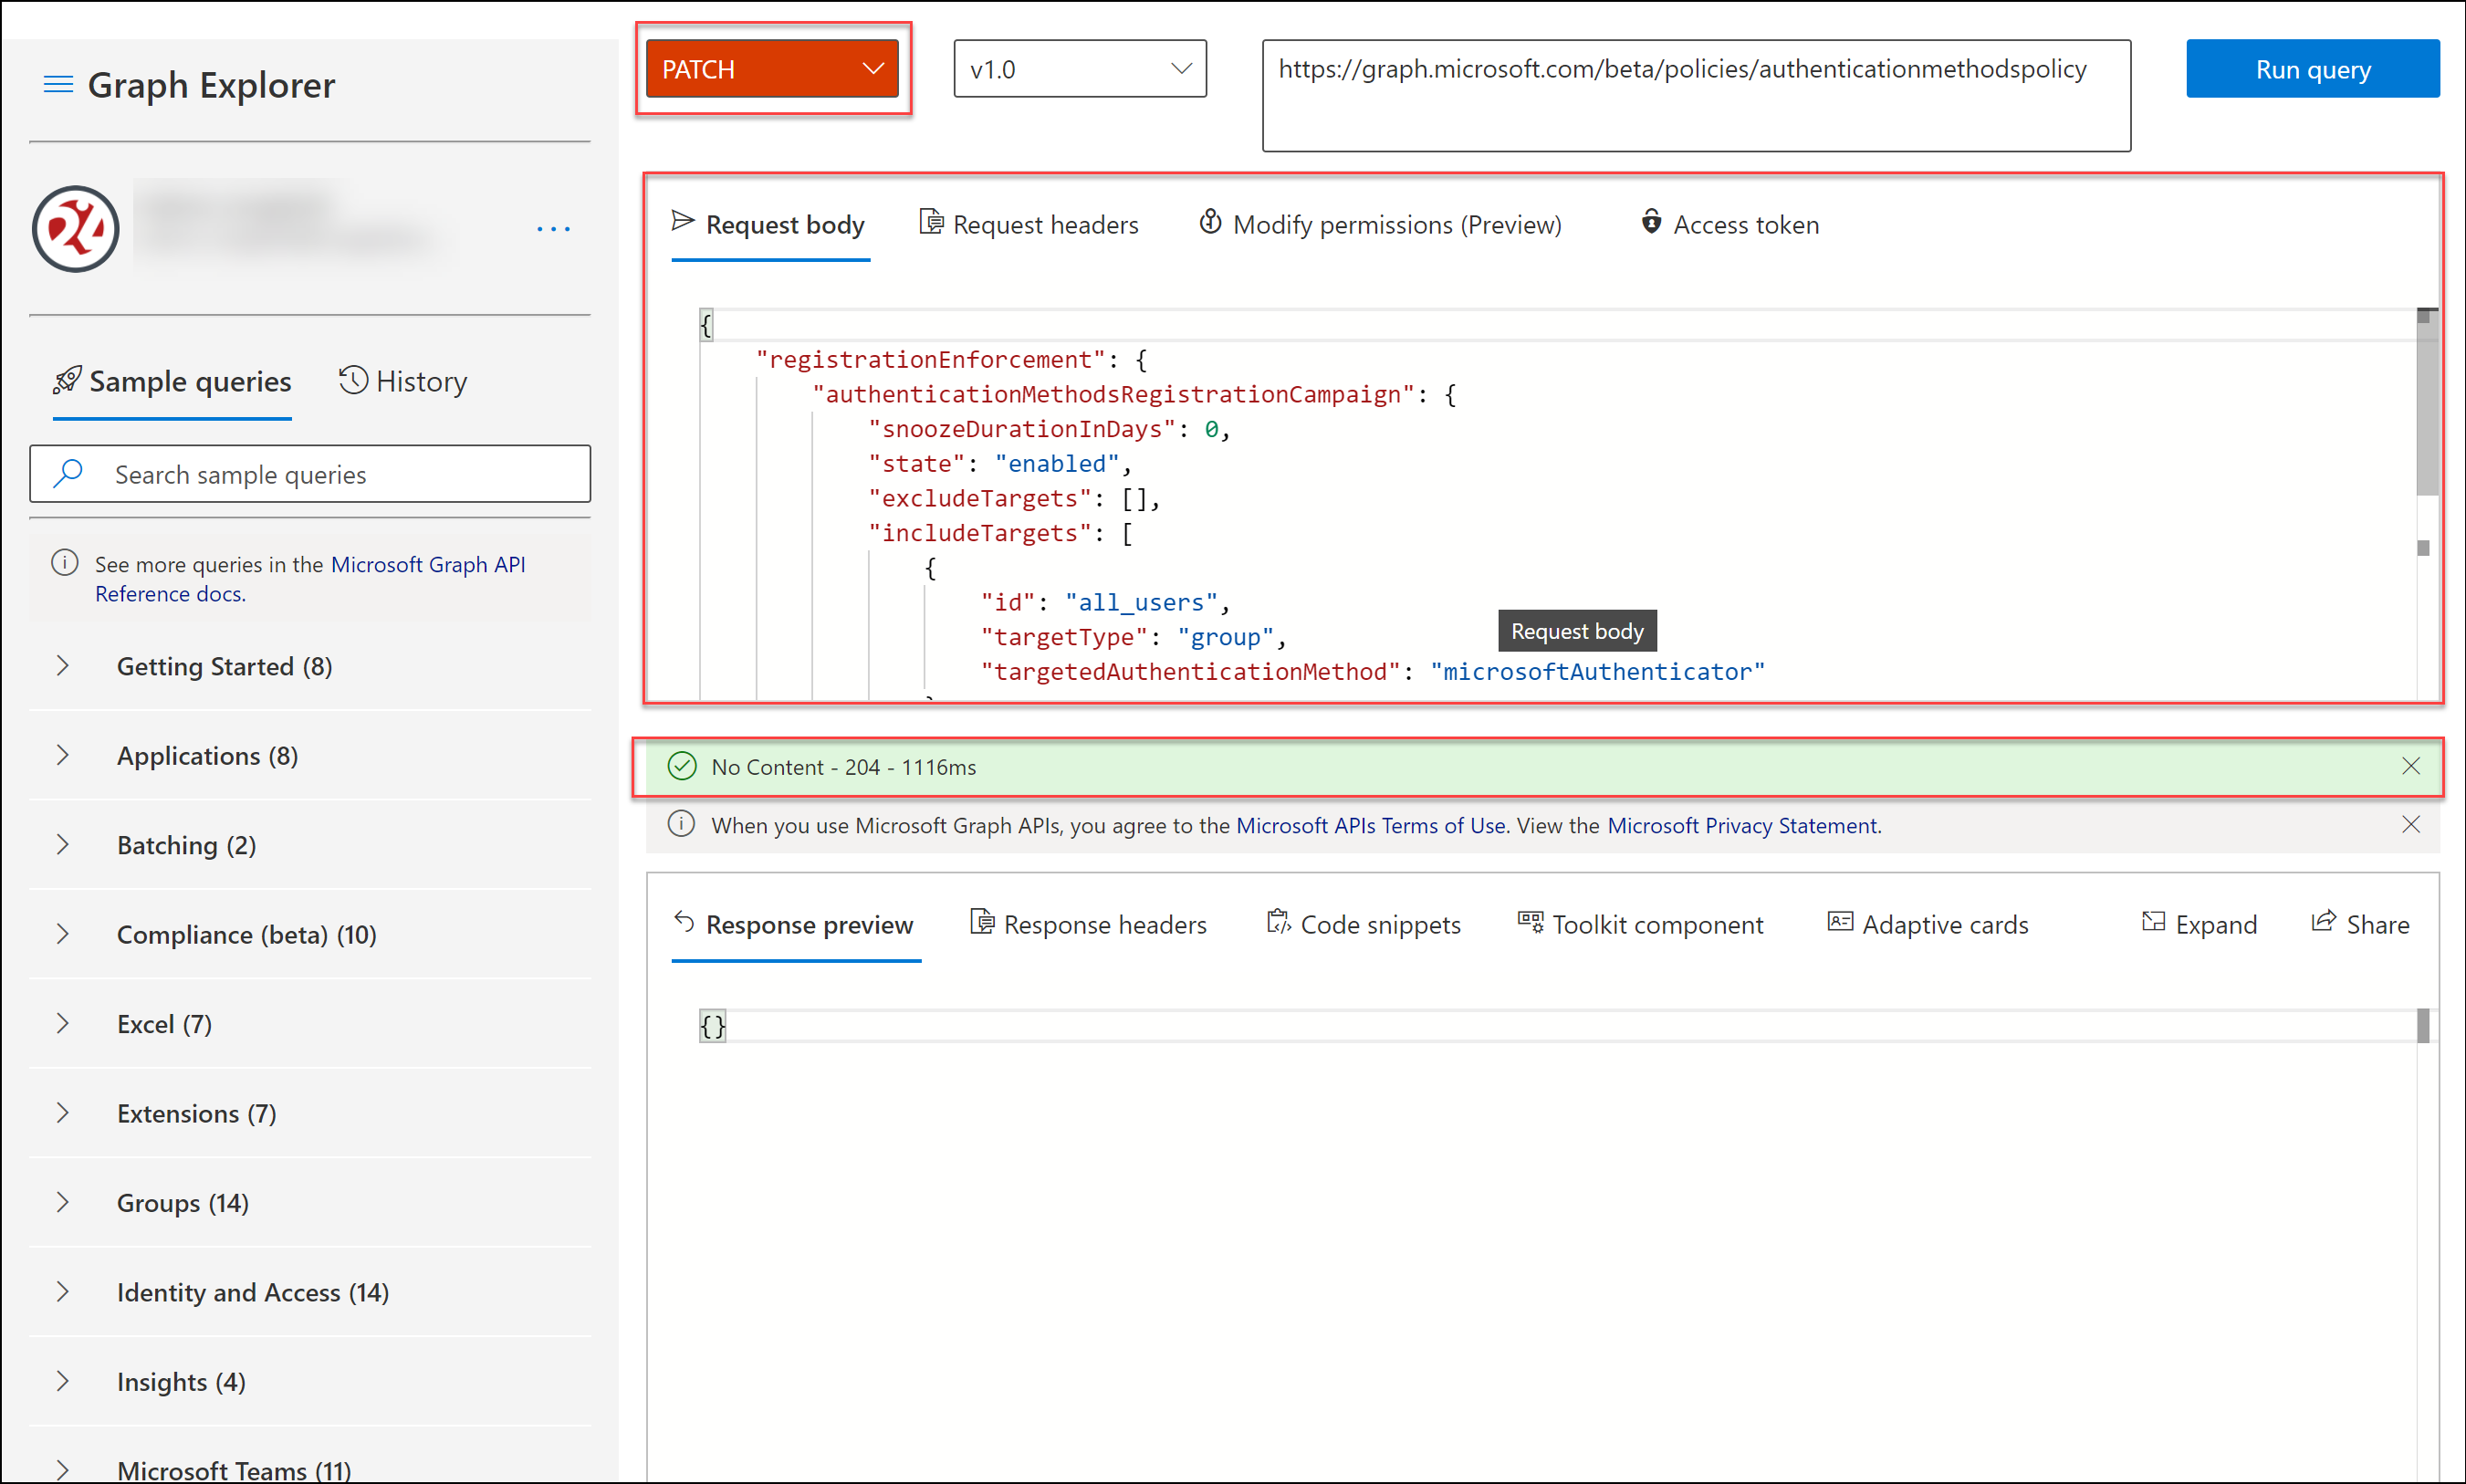
Task: Click the Response preview reply arrow icon
Action: (x=684, y=921)
